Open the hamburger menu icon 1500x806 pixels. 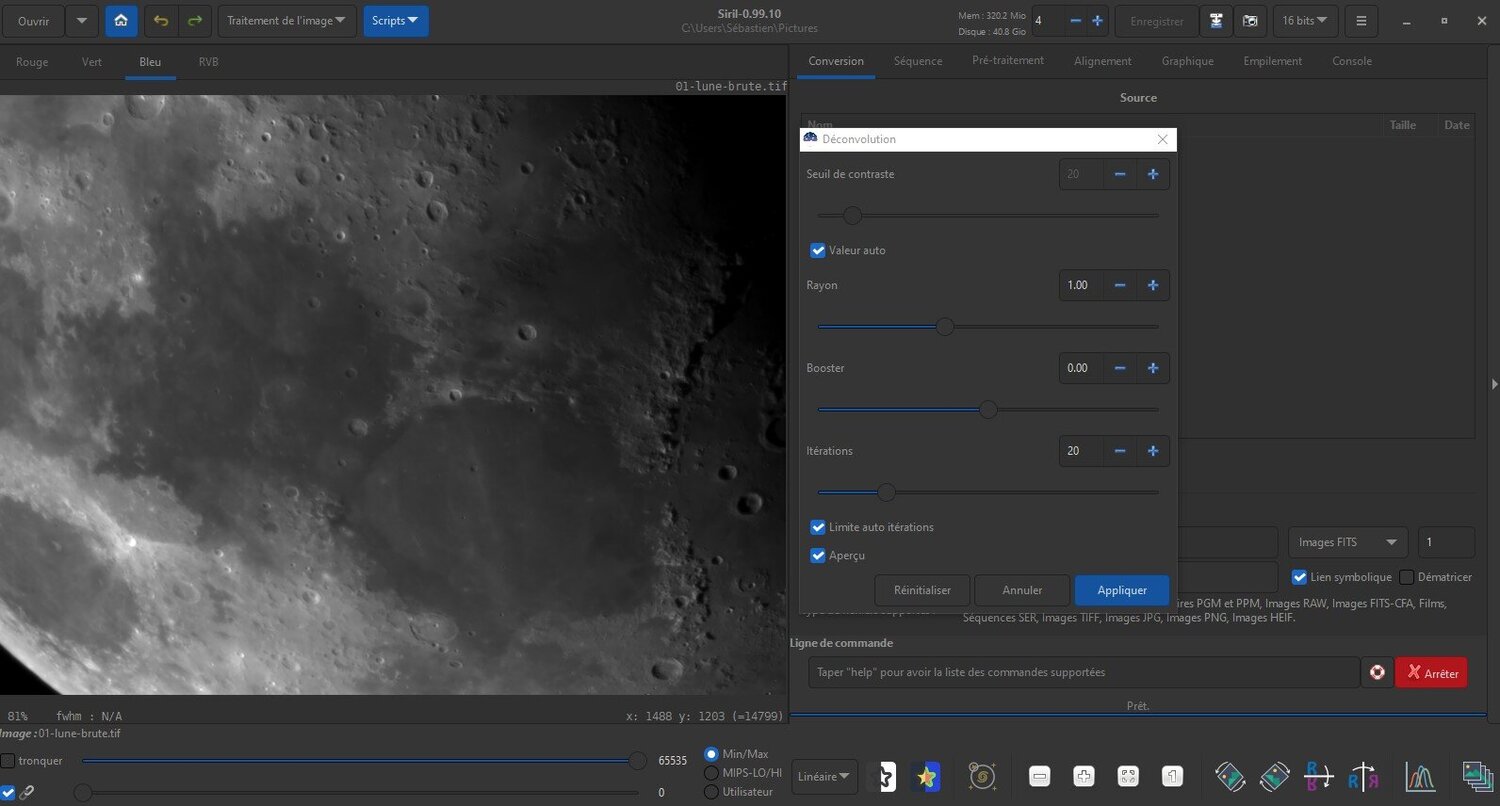pyautogui.click(x=1360, y=21)
